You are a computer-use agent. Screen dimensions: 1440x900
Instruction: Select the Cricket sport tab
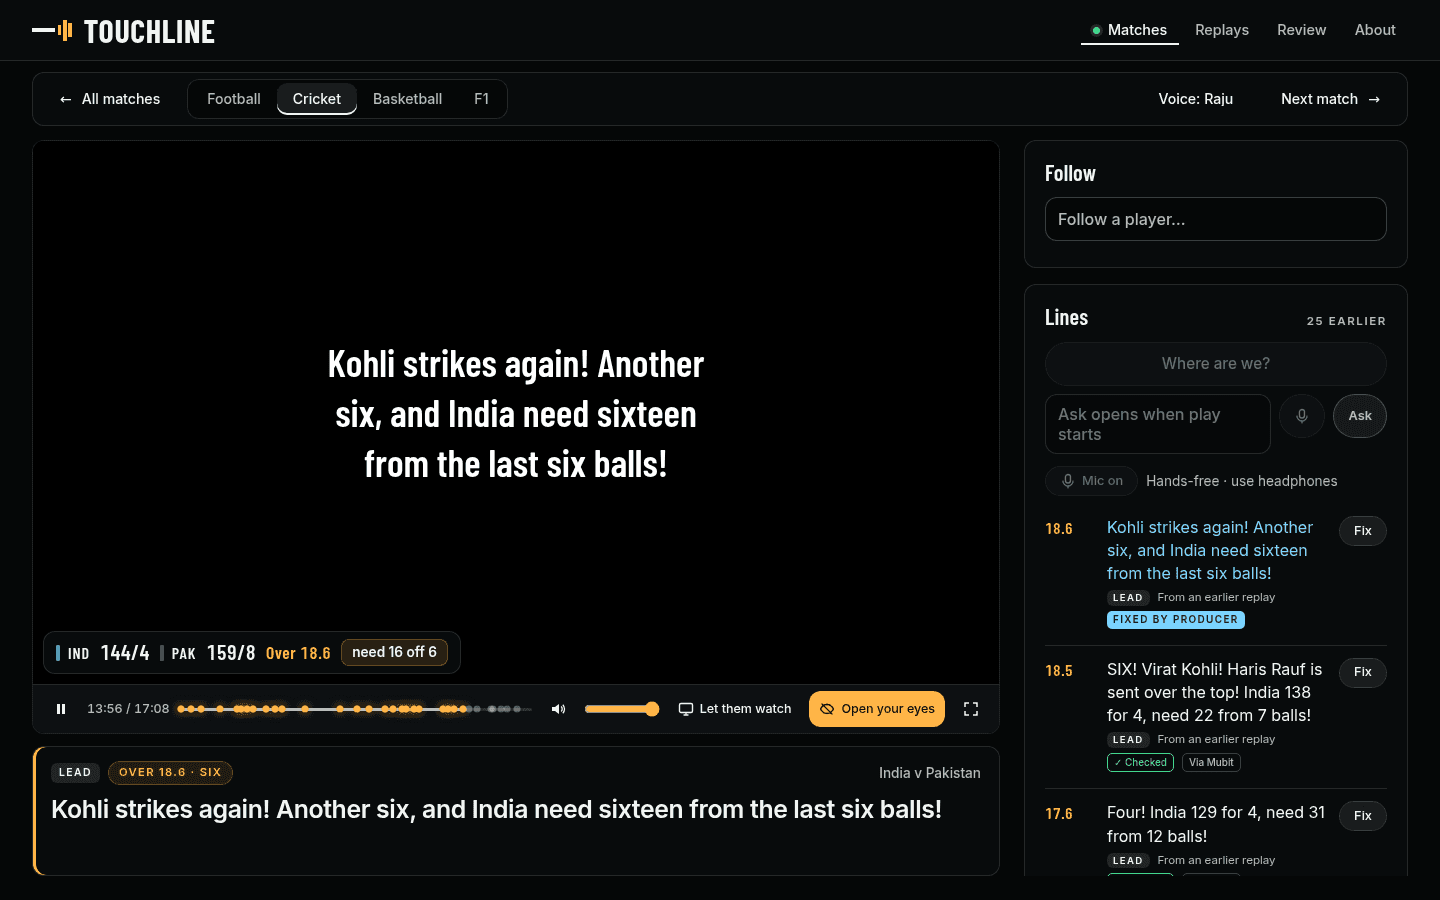coord(317,99)
